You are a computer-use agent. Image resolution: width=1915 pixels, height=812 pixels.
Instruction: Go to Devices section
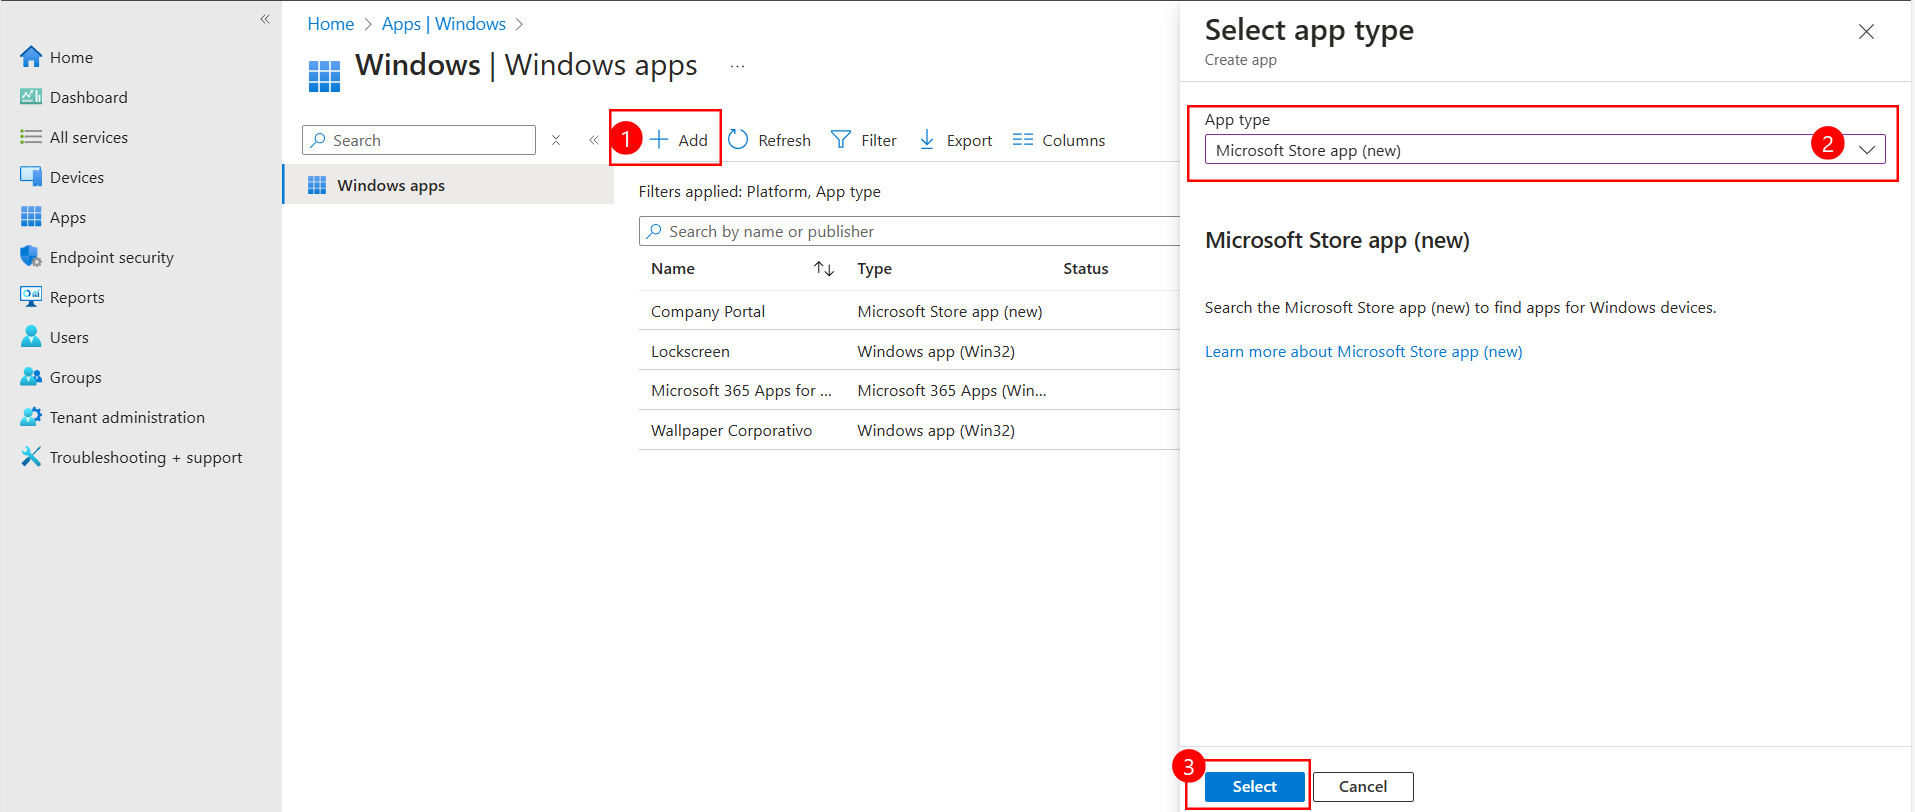click(x=62, y=177)
